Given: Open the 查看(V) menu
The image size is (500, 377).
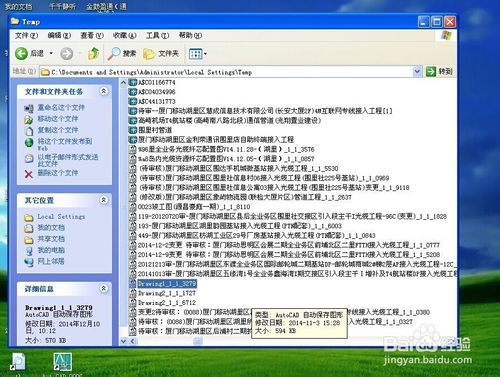Looking at the screenshot, I should 92,35.
